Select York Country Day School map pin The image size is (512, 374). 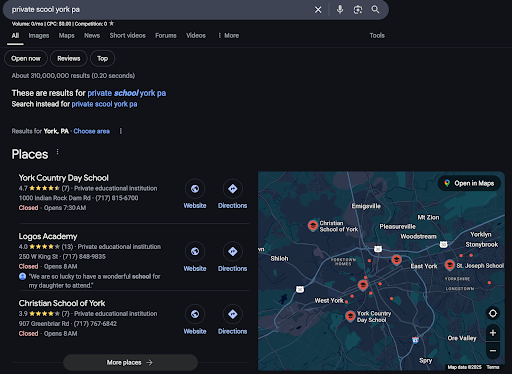click(x=350, y=316)
